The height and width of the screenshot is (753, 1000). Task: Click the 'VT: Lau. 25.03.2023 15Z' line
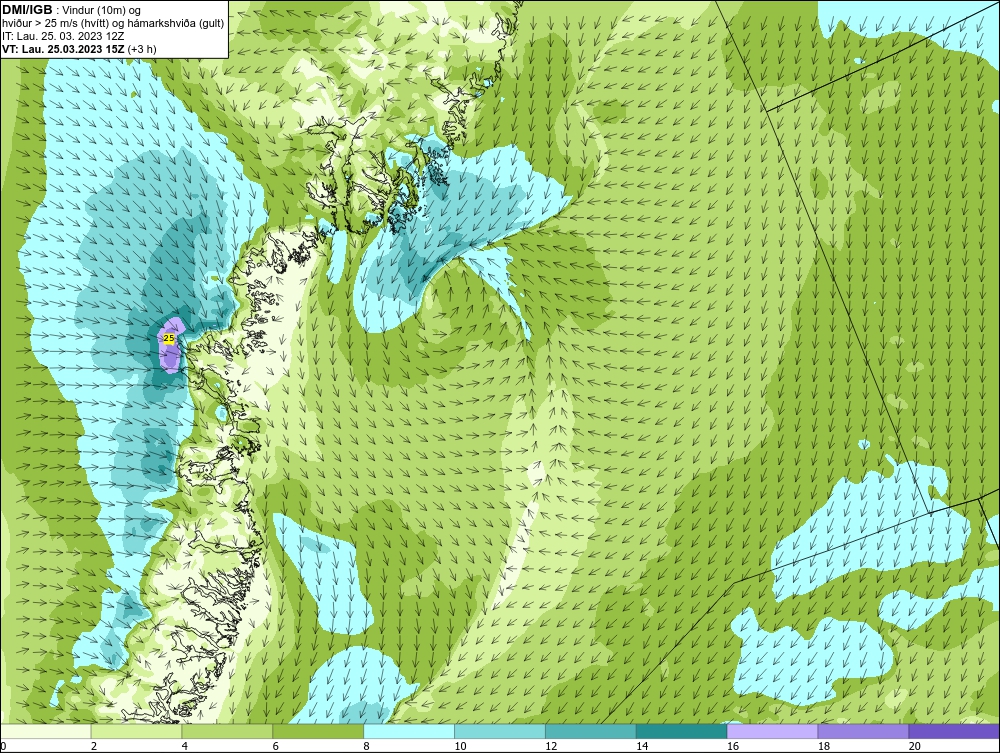[x=64, y=48]
